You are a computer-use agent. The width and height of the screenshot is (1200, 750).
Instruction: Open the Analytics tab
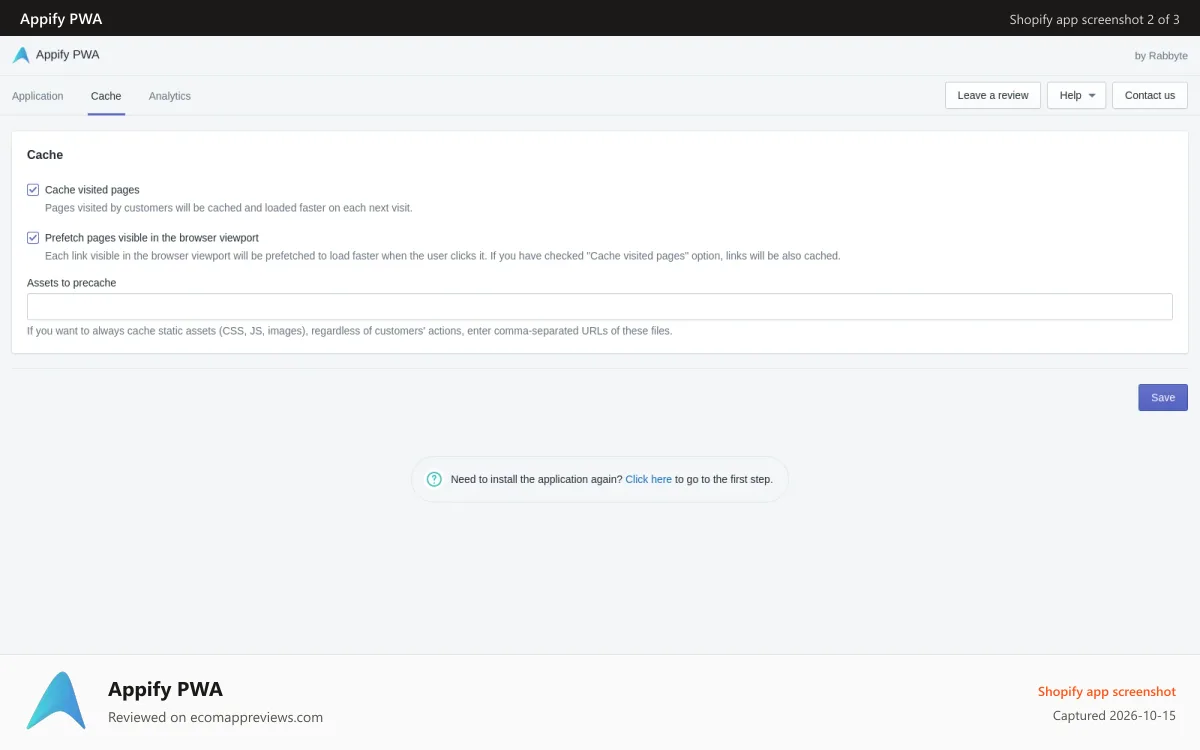click(x=170, y=96)
